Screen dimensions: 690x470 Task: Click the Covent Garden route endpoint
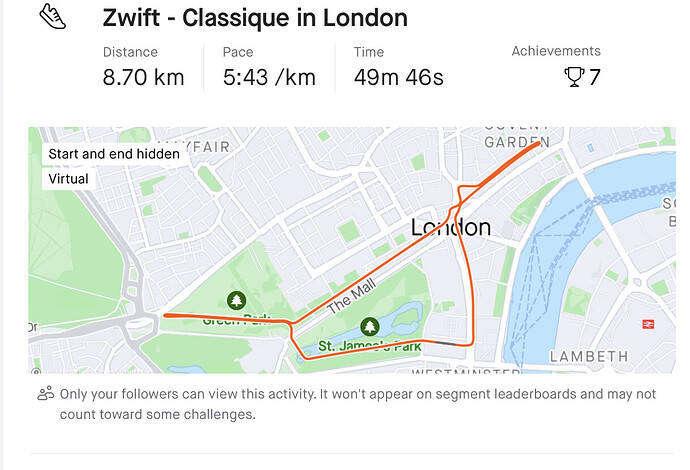coord(537,143)
